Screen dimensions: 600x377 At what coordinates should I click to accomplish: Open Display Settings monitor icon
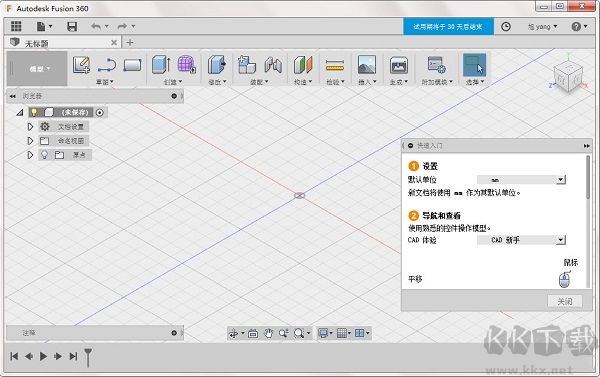coord(323,333)
